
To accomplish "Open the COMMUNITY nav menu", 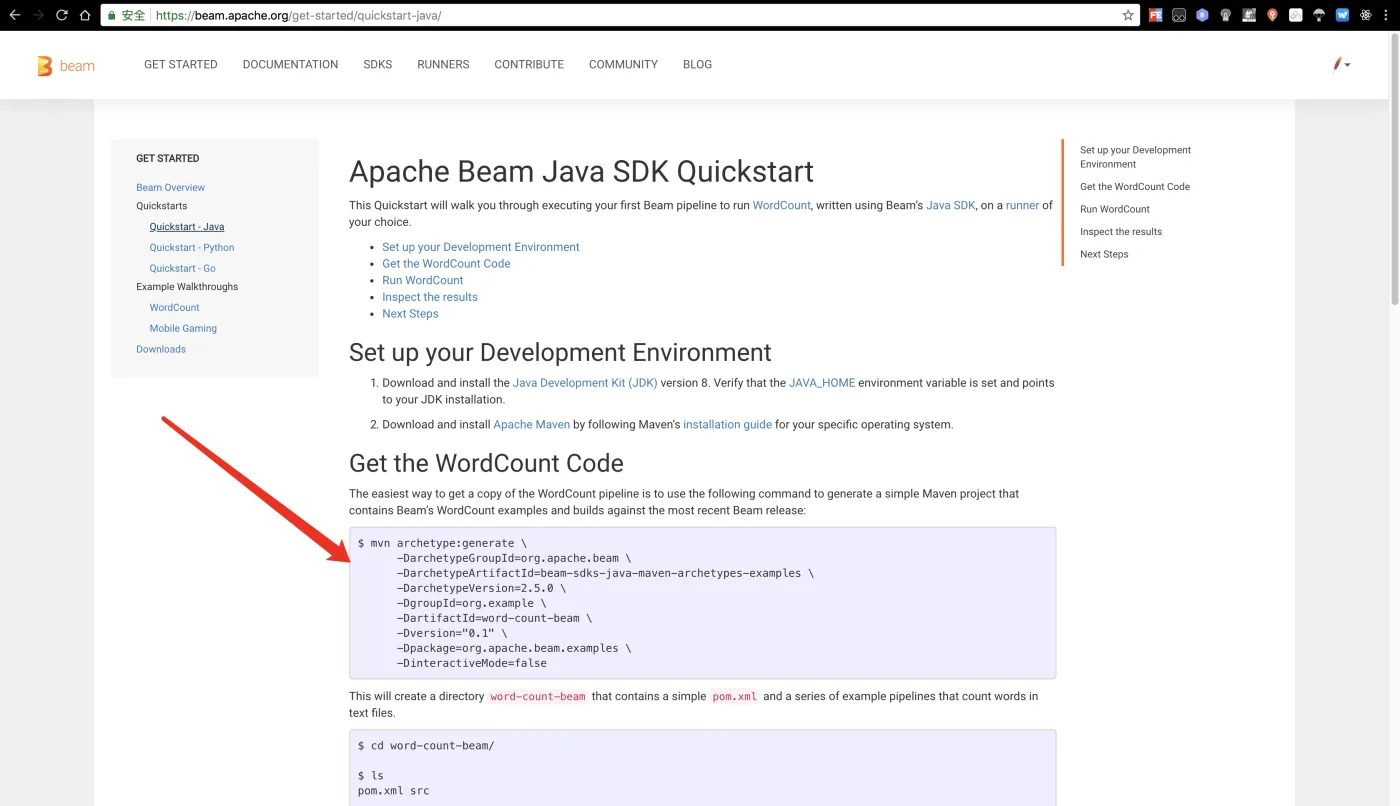I will [x=623, y=64].
